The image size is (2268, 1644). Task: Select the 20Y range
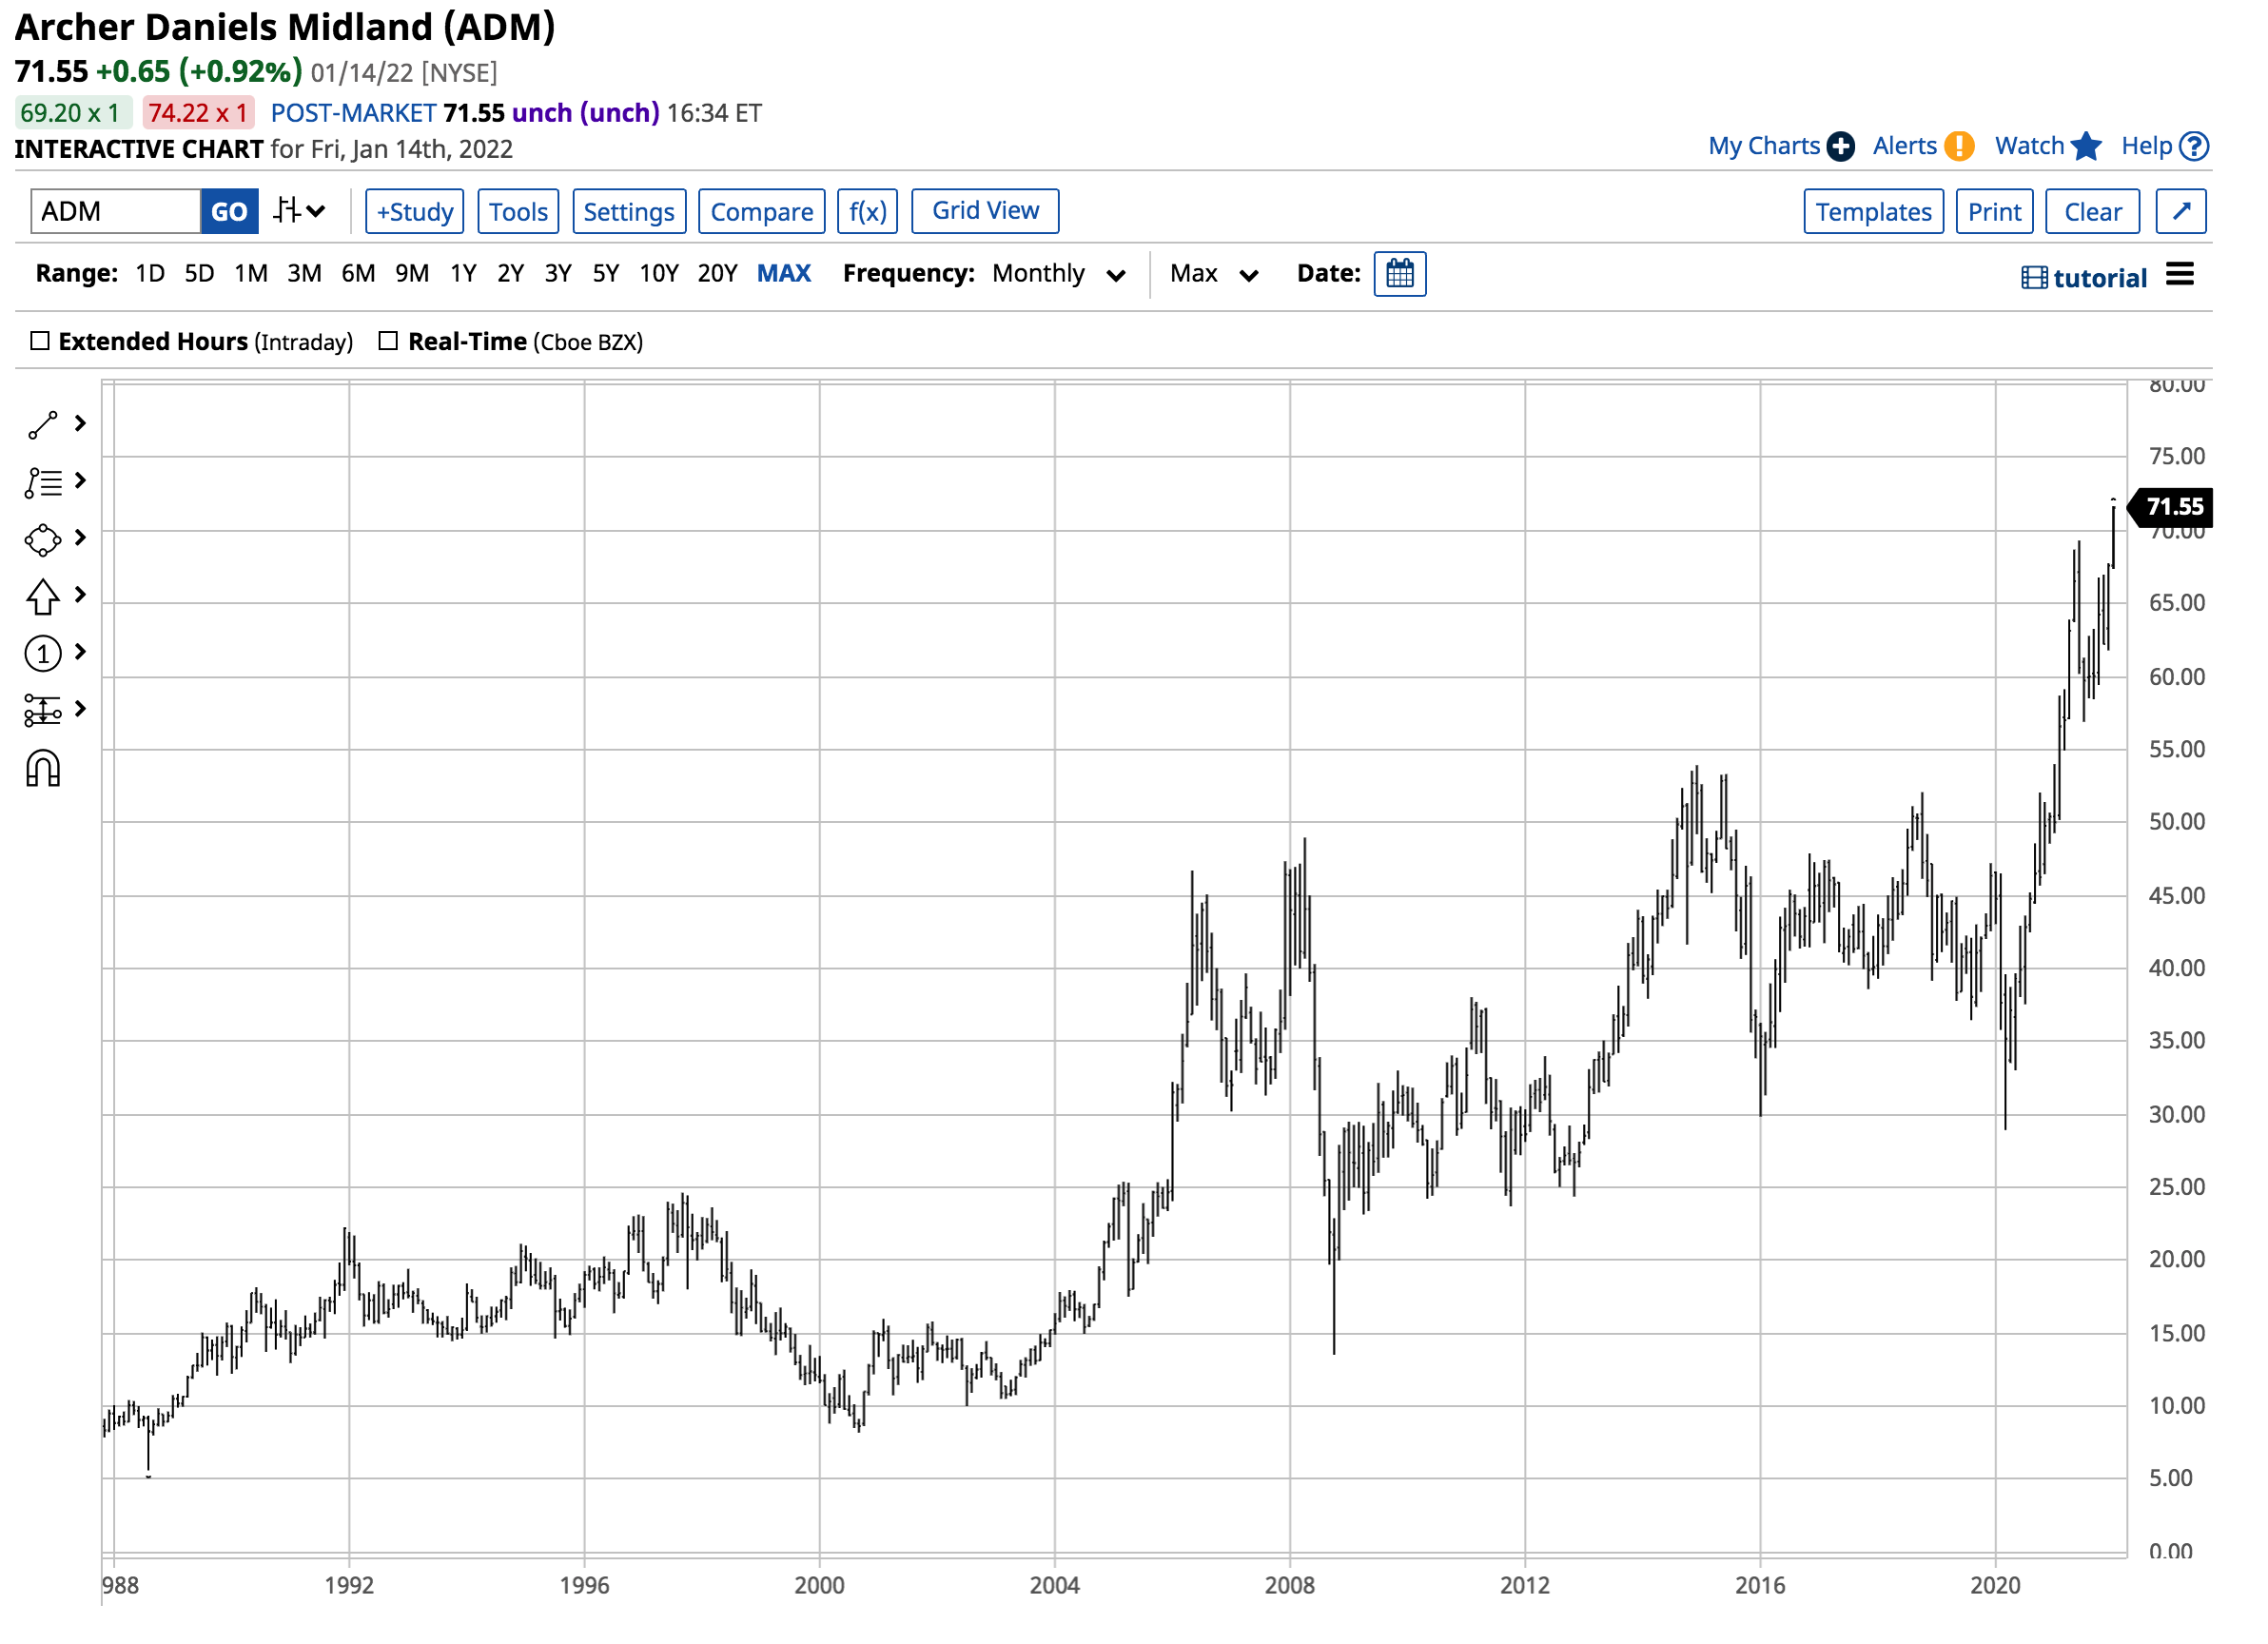click(719, 274)
